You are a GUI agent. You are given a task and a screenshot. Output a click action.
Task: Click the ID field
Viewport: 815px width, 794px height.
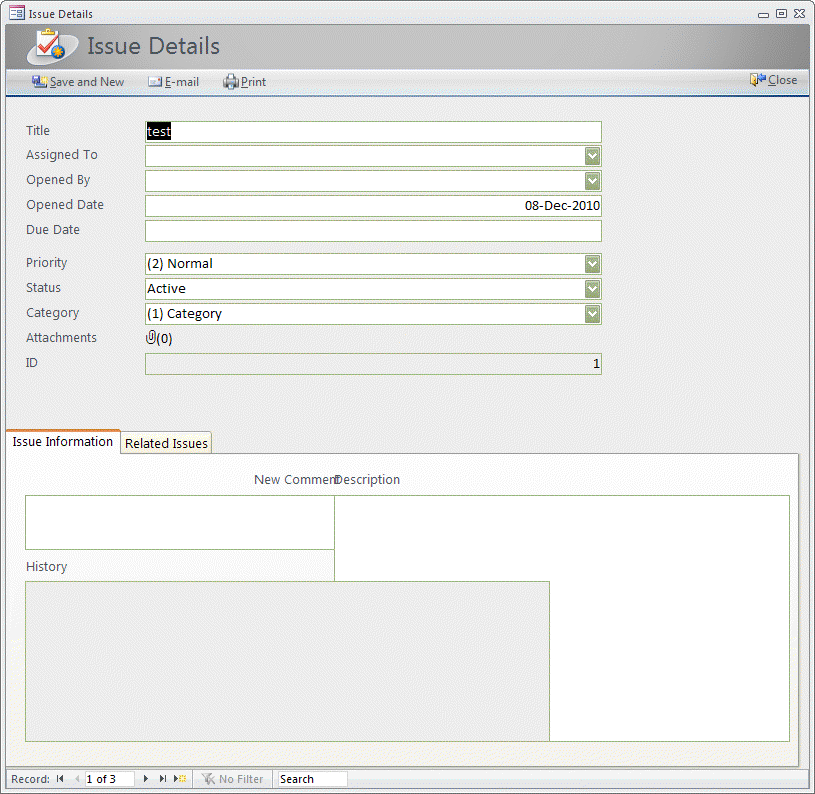click(373, 364)
